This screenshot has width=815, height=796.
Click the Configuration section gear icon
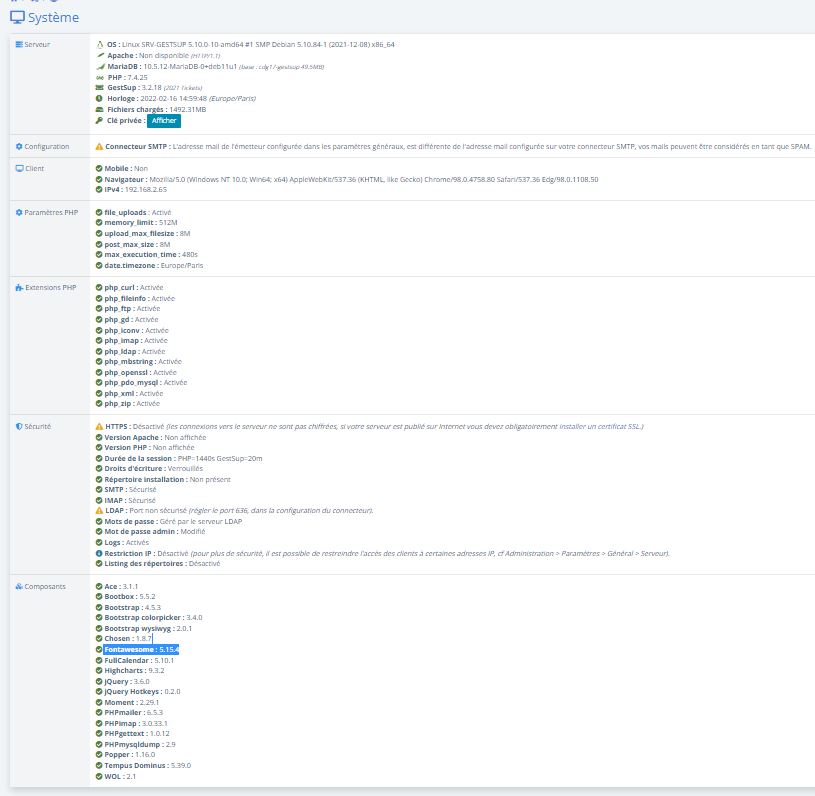[19, 147]
